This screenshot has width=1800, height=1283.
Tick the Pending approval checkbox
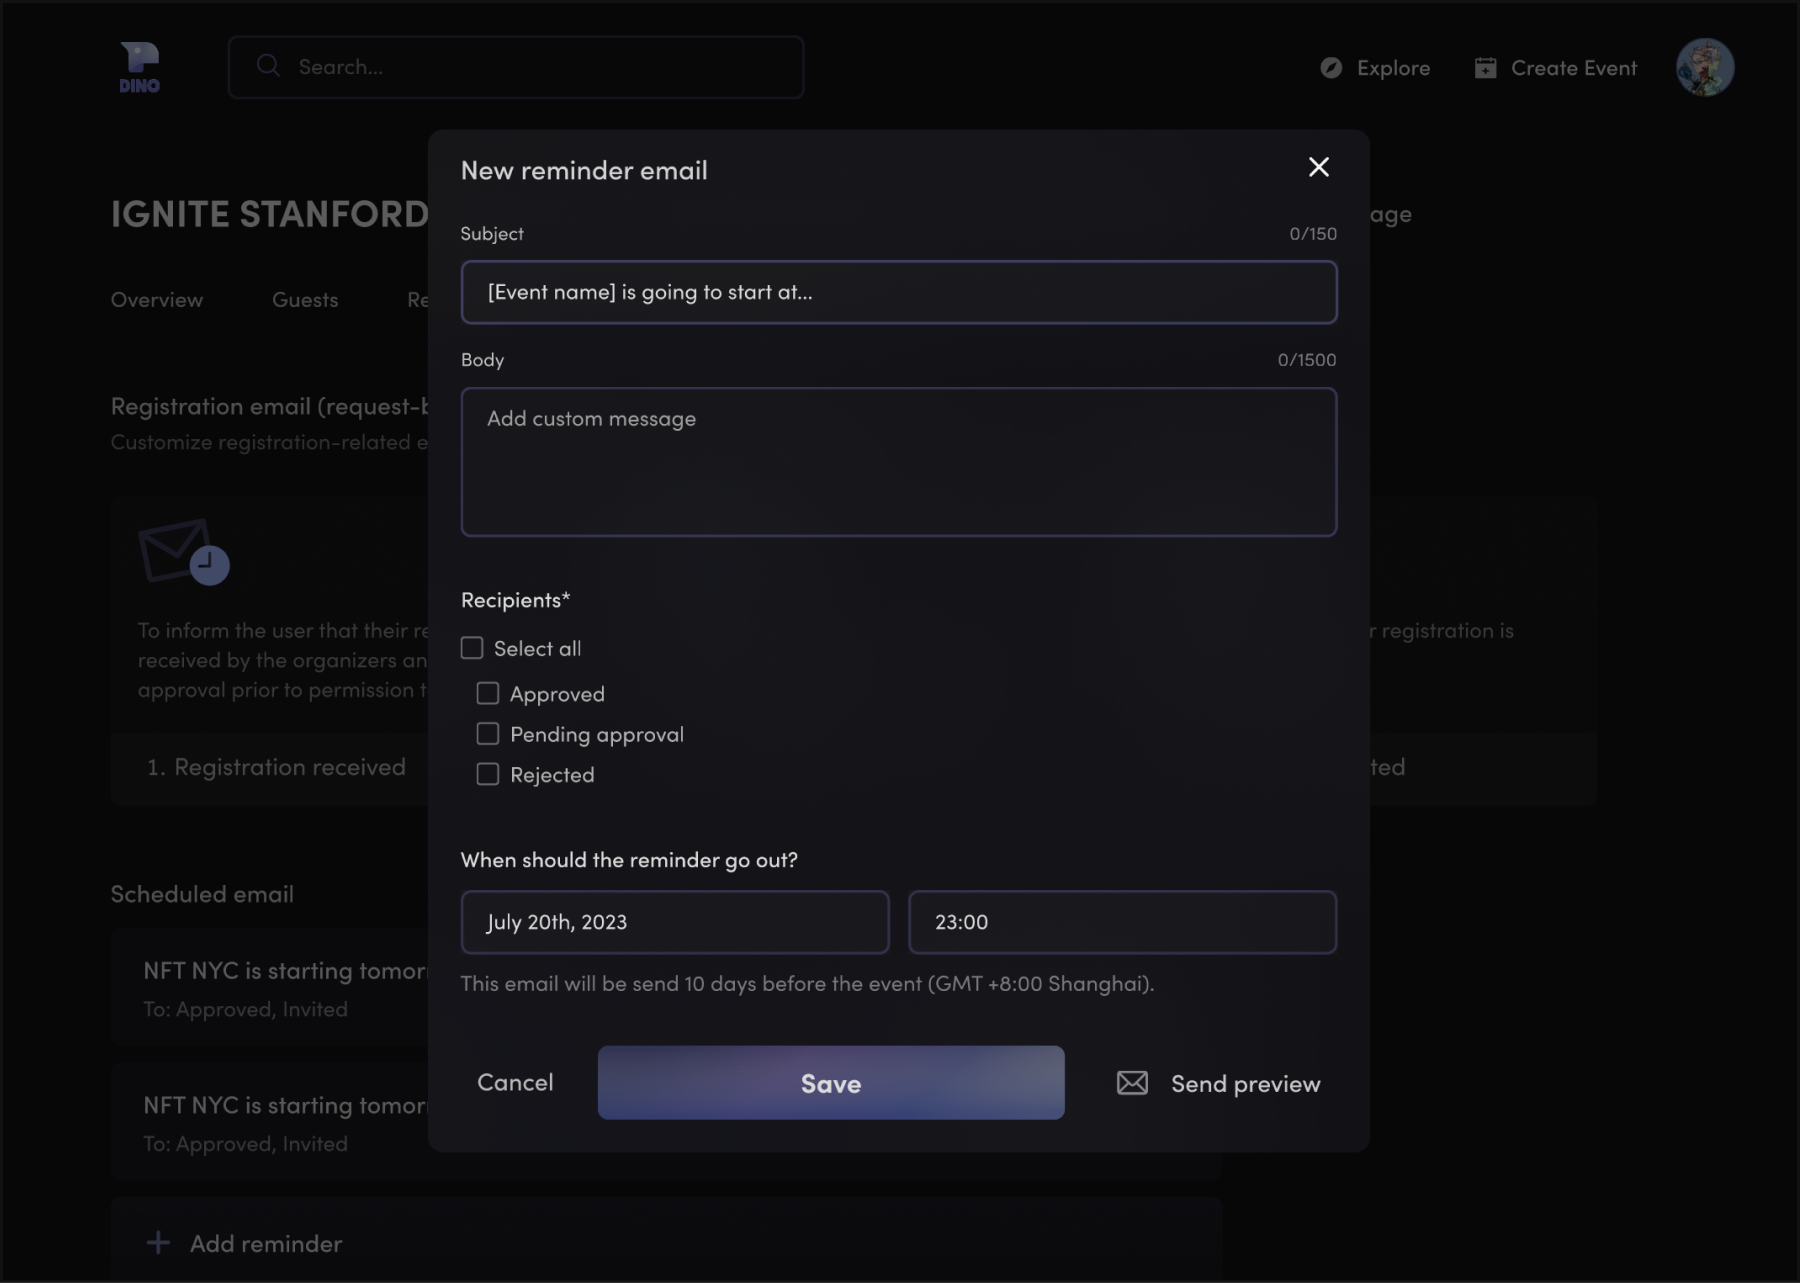click(488, 734)
